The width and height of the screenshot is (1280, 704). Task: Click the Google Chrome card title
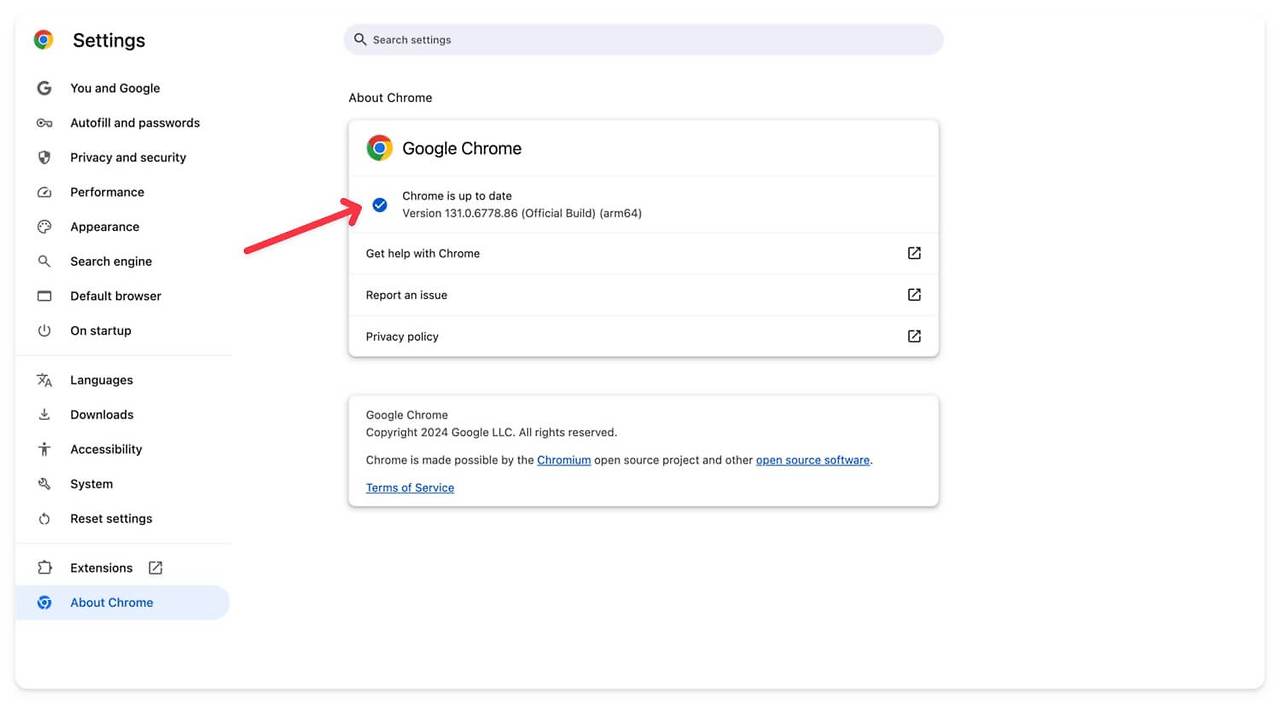tap(462, 148)
